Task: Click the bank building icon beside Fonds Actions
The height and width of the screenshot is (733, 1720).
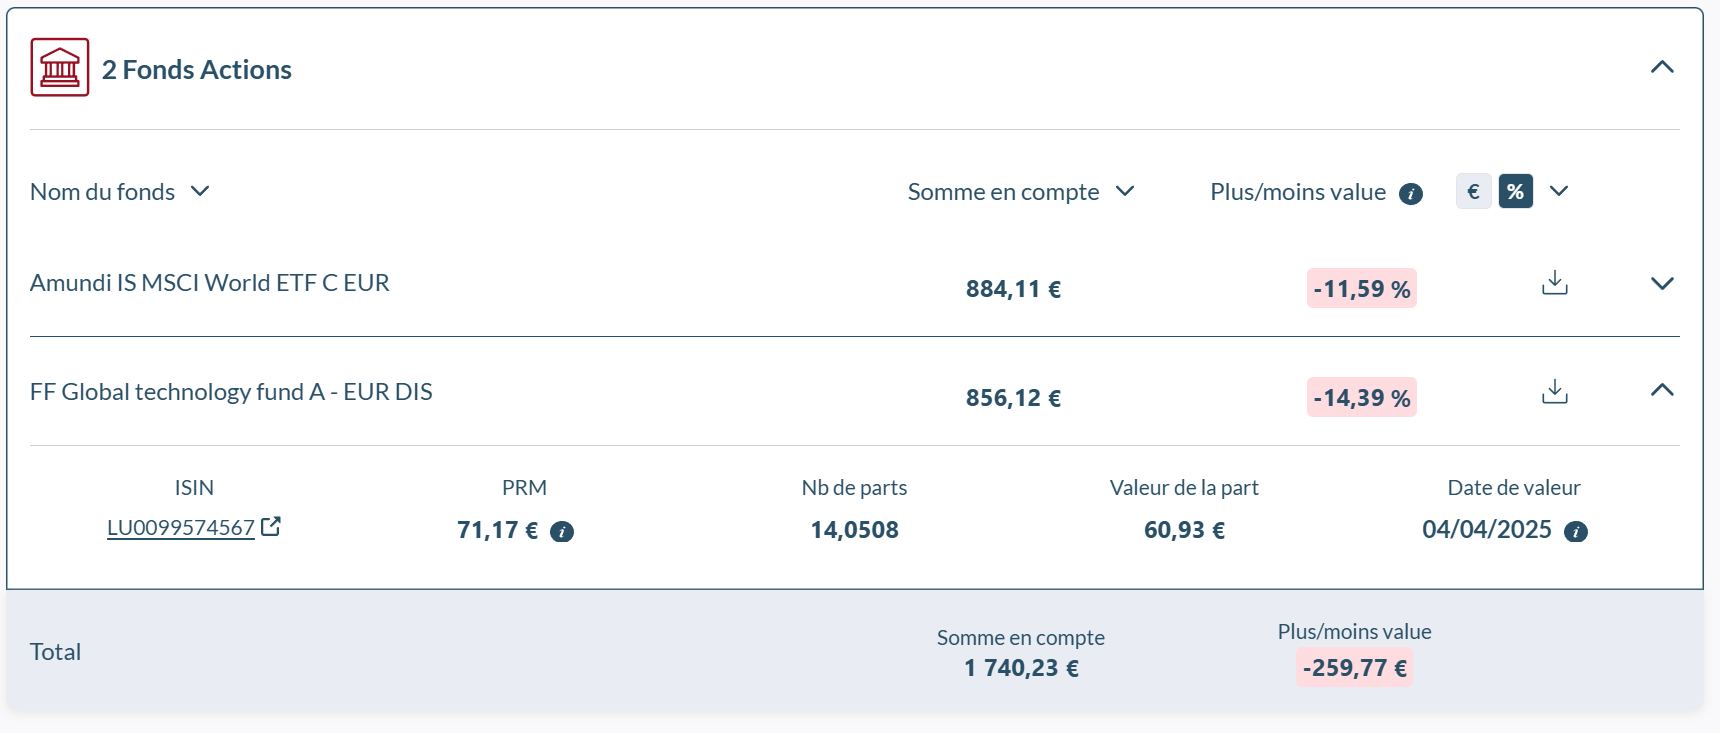Action: click(60, 67)
